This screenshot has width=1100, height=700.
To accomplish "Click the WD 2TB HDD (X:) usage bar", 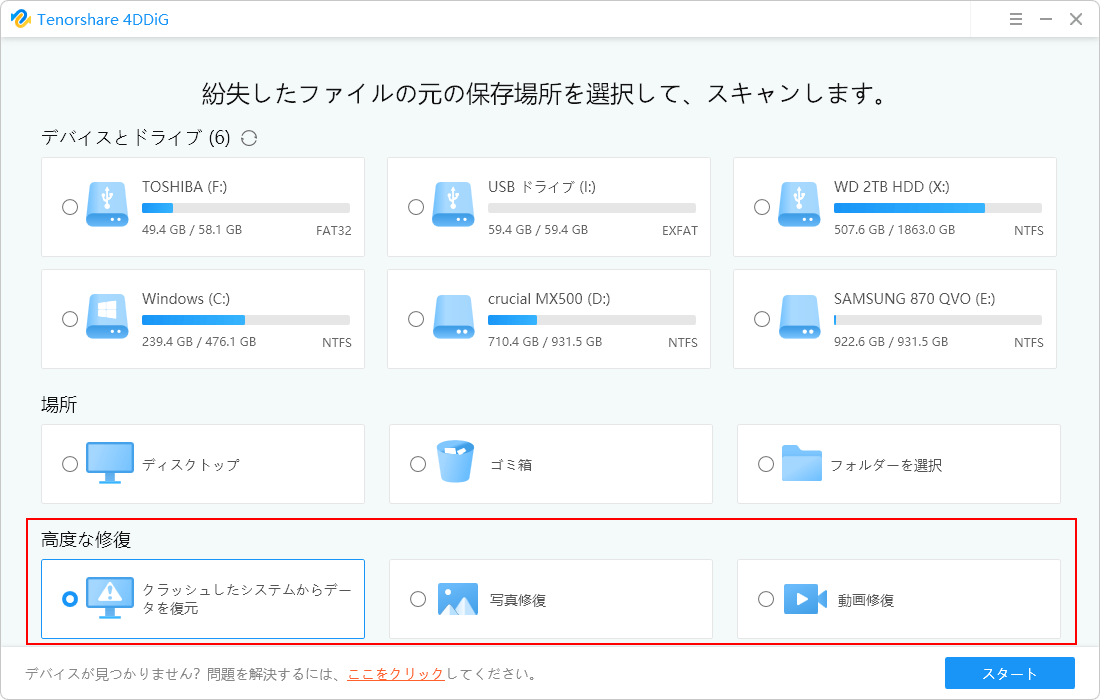I will (937, 208).
